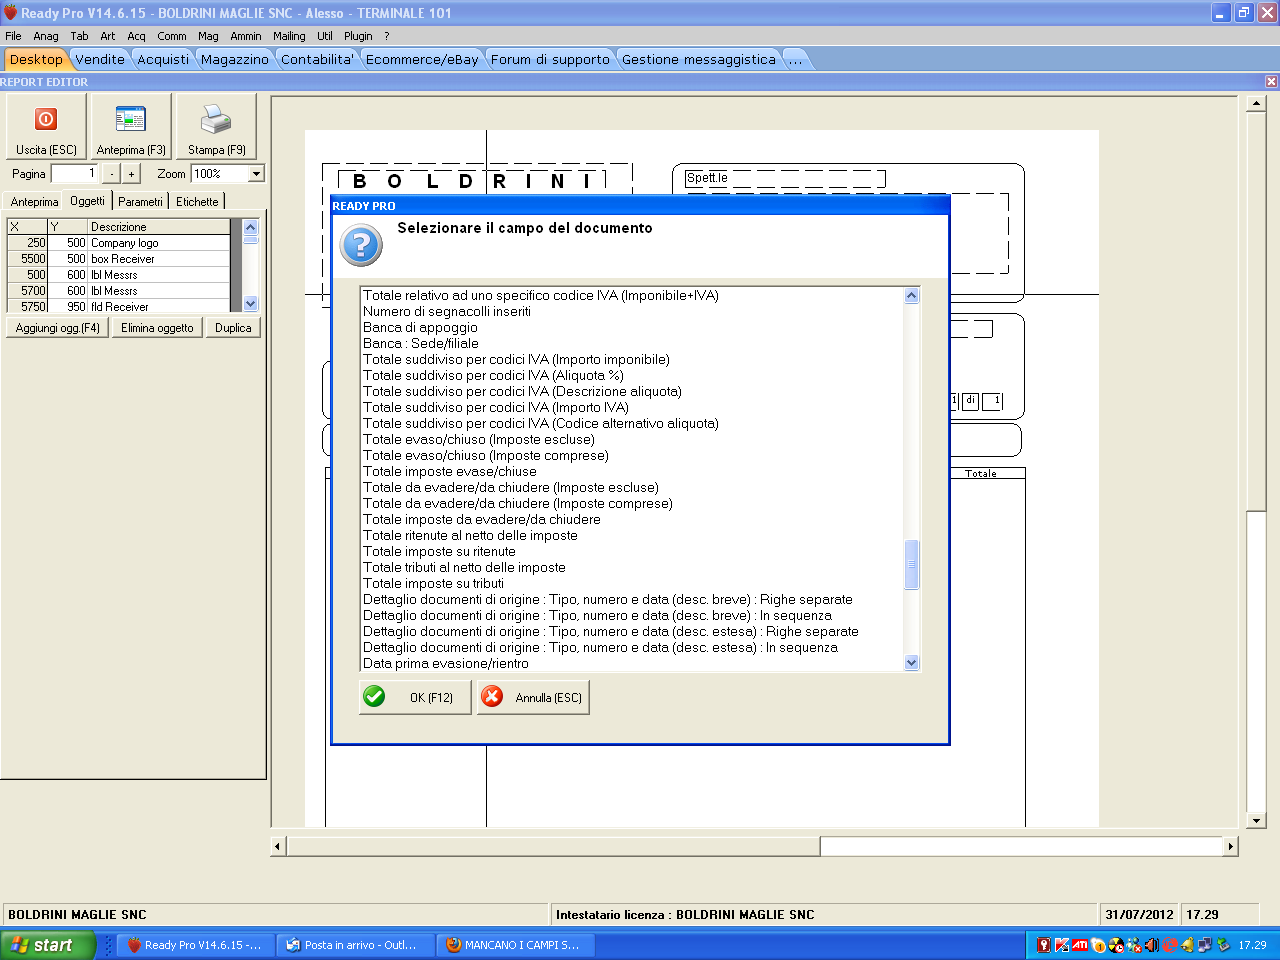This screenshot has height=960, width=1280.
Task: Switch to the Anteprima tab
Action: click(34, 202)
